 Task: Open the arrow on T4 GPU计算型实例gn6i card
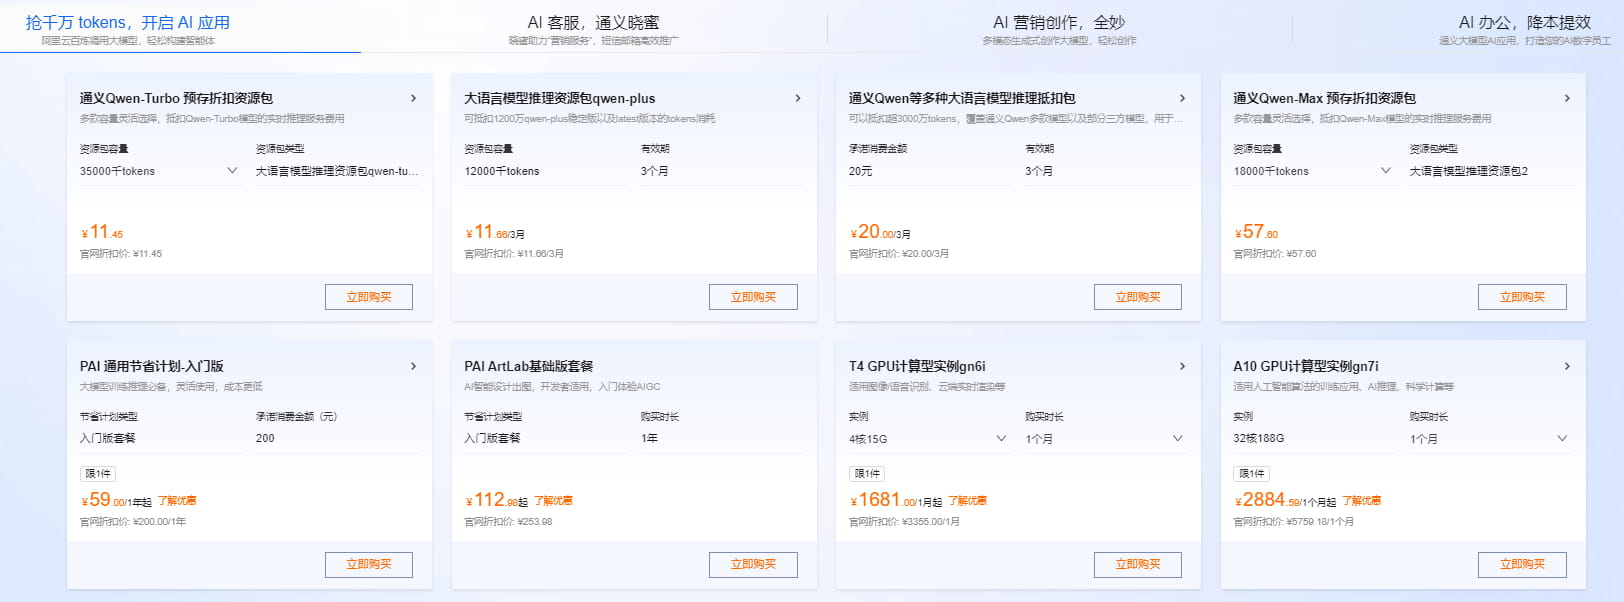tap(1182, 366)
